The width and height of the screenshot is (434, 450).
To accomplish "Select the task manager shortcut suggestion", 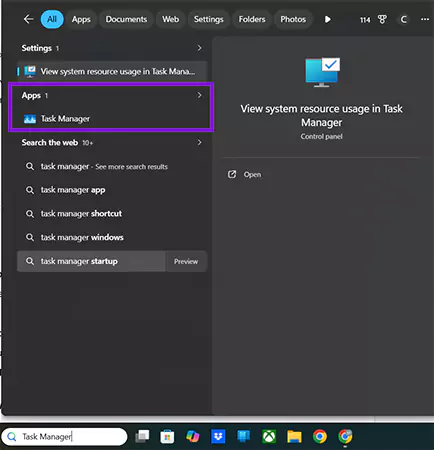I will click(112, 214).
